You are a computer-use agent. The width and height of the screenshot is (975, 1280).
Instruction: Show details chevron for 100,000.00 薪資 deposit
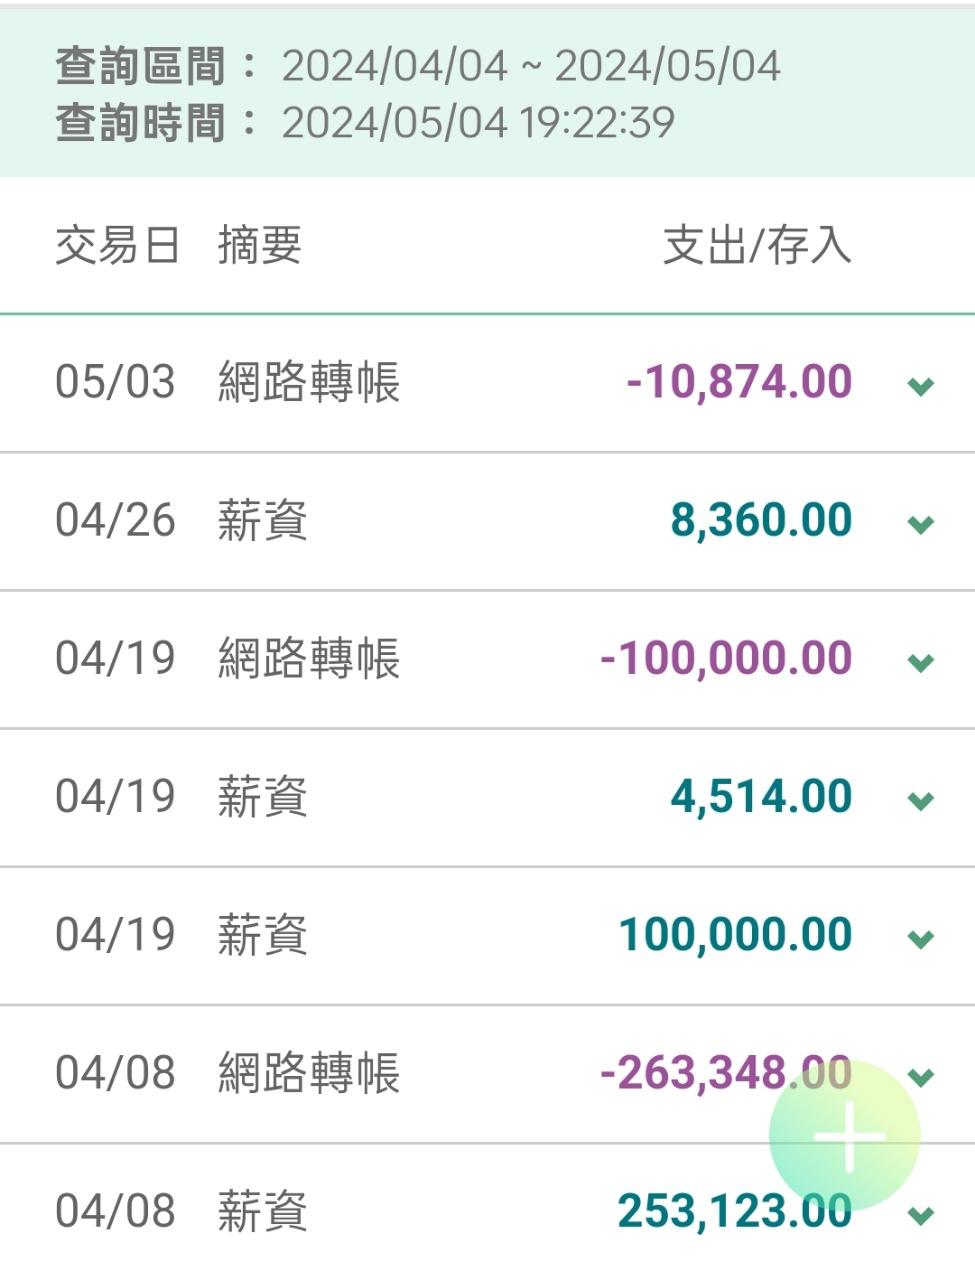tap(920, 937)
